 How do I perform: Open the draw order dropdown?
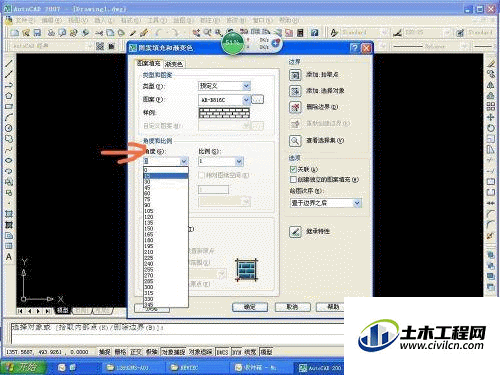pyautogui.click(x=357, y=203)
